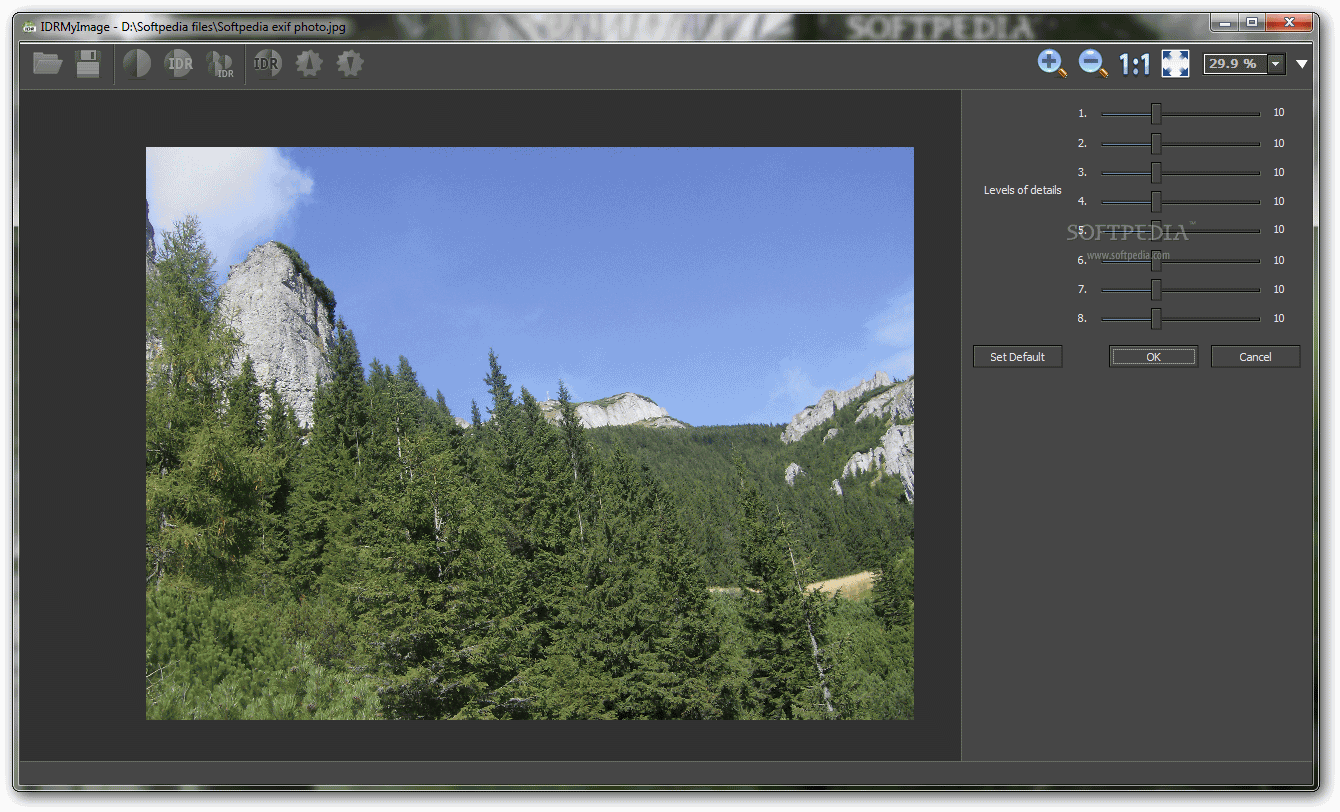Zoom in with the plus magnifier icon
This screenshot has height=812, width=1340.
click(x=1052, y=64)
